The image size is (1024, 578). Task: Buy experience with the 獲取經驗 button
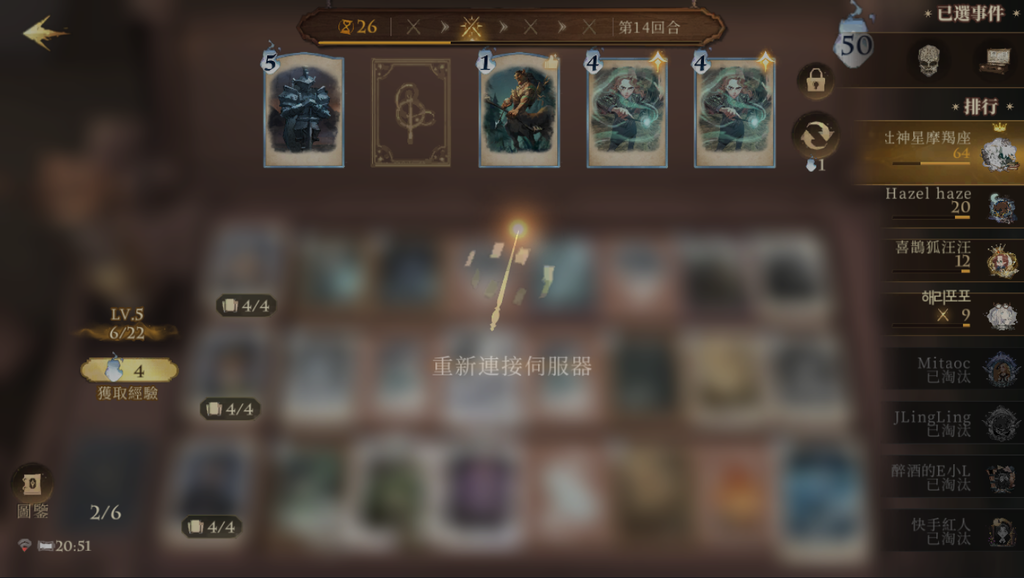[x=129, y=371]
